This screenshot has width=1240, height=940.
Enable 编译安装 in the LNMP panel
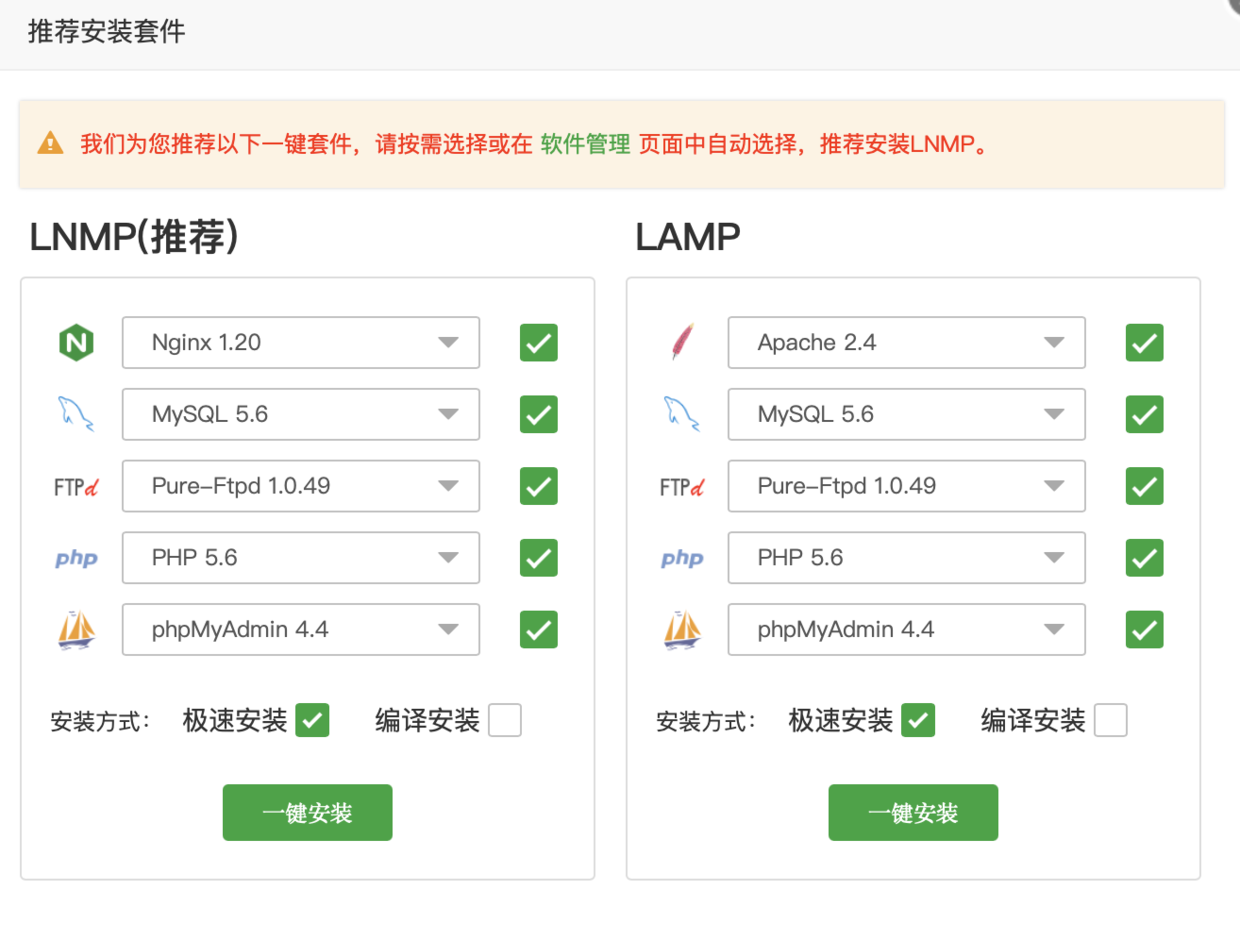tap(505, 720)
